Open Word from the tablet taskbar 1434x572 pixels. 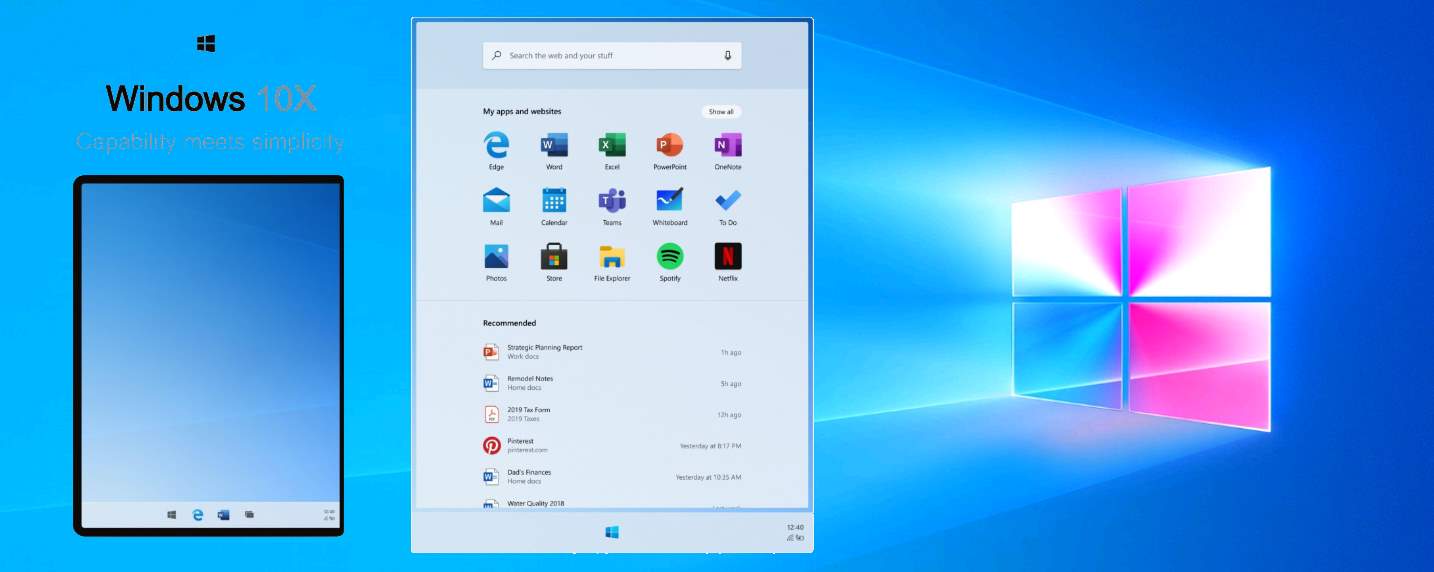pyautogui.click(x=224, y=514)
